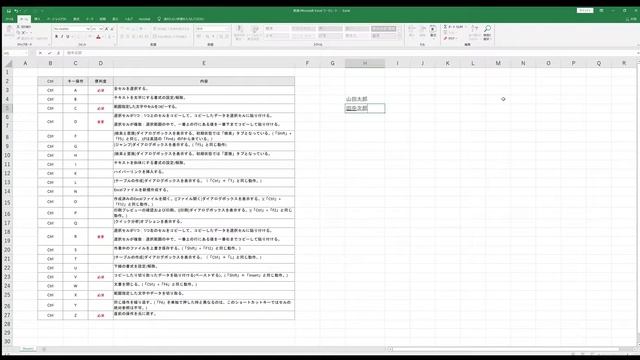This screenshot has width=640, height=360.
Task: Click column header M
Action: click(x=498, y=63)
